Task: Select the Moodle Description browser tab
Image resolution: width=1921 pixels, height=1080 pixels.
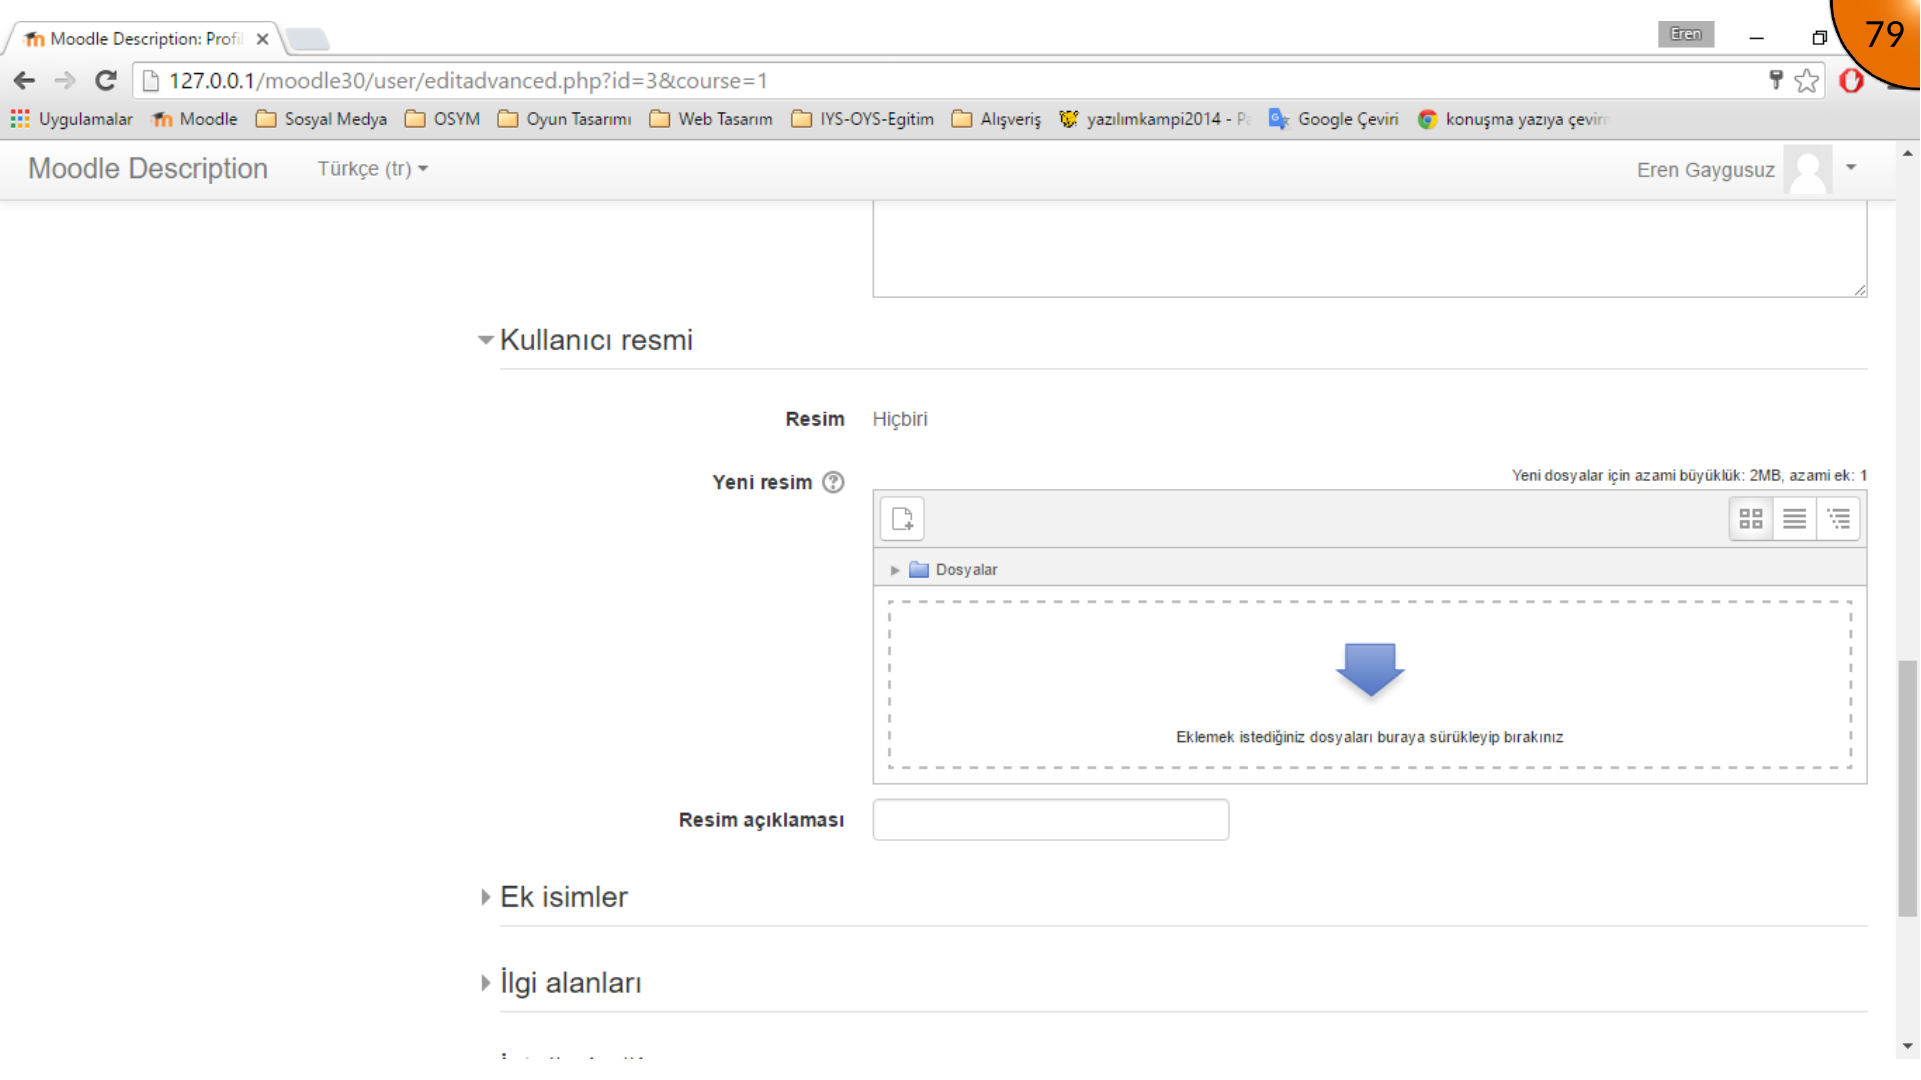Action: point(145,39)
